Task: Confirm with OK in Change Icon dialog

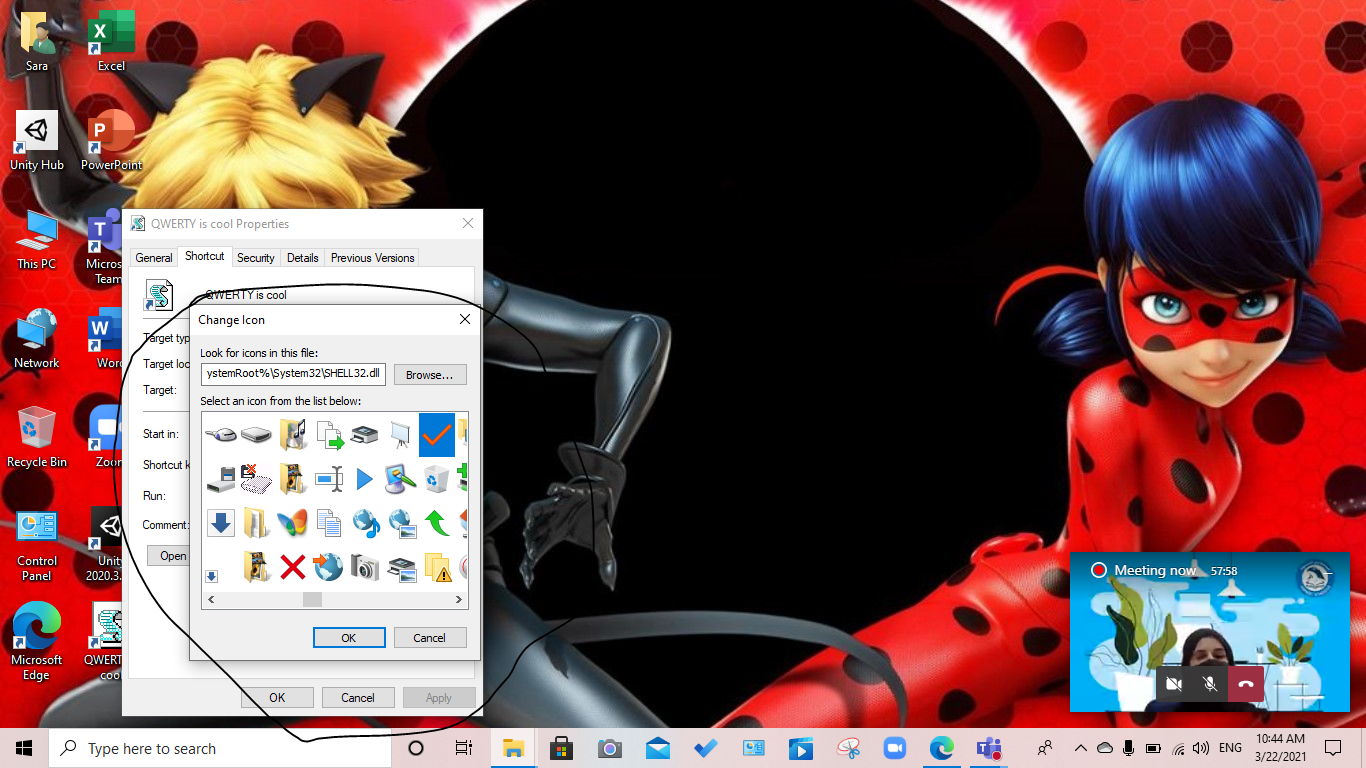Action: [x=349, y=638]
